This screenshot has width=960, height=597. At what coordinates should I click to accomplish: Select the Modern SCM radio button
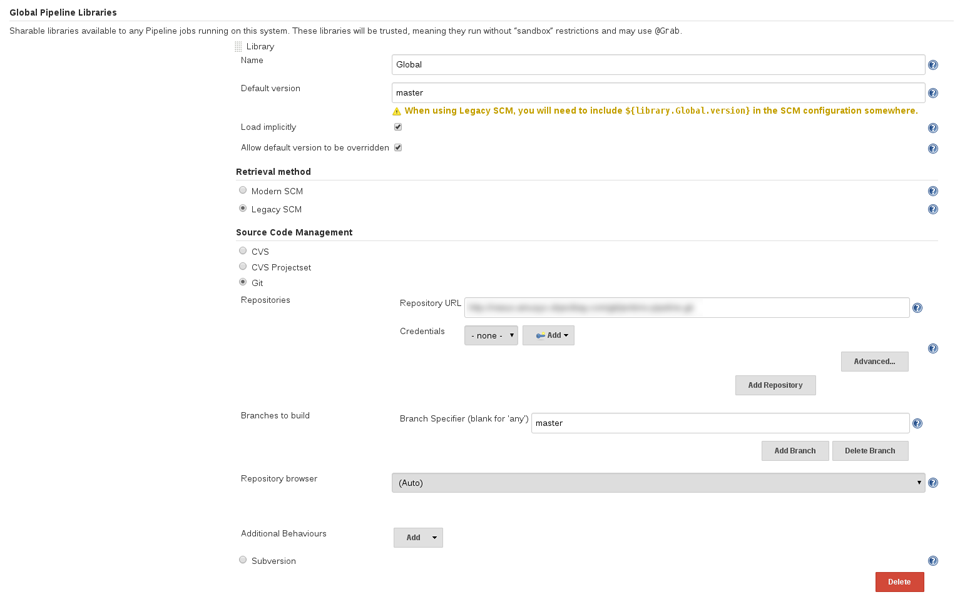coord(243,190)
